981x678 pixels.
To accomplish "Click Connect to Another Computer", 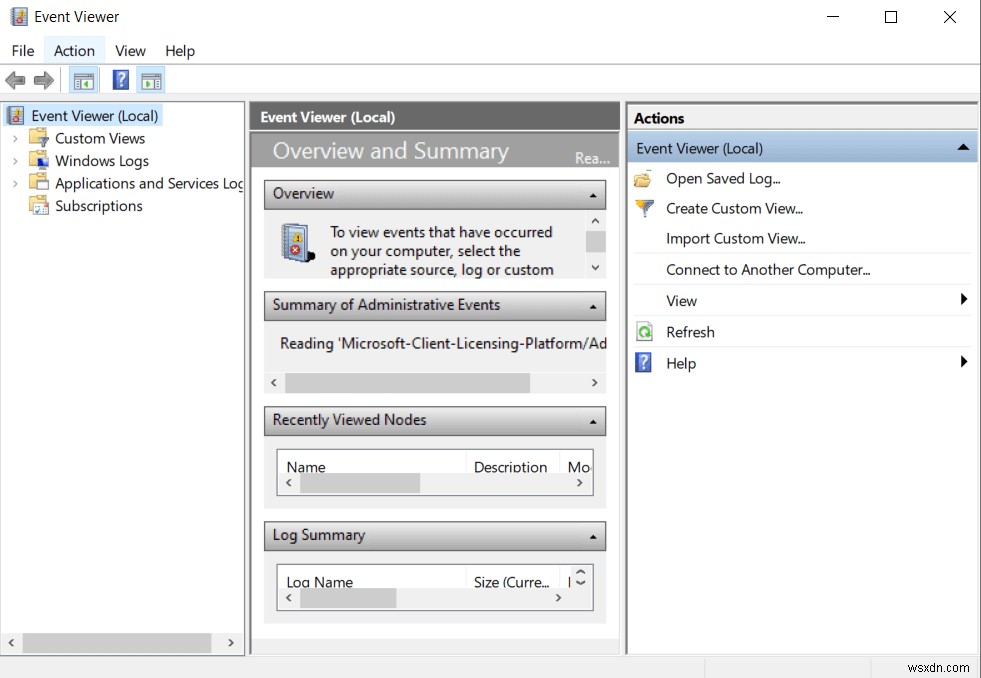I will coord(767,270).
